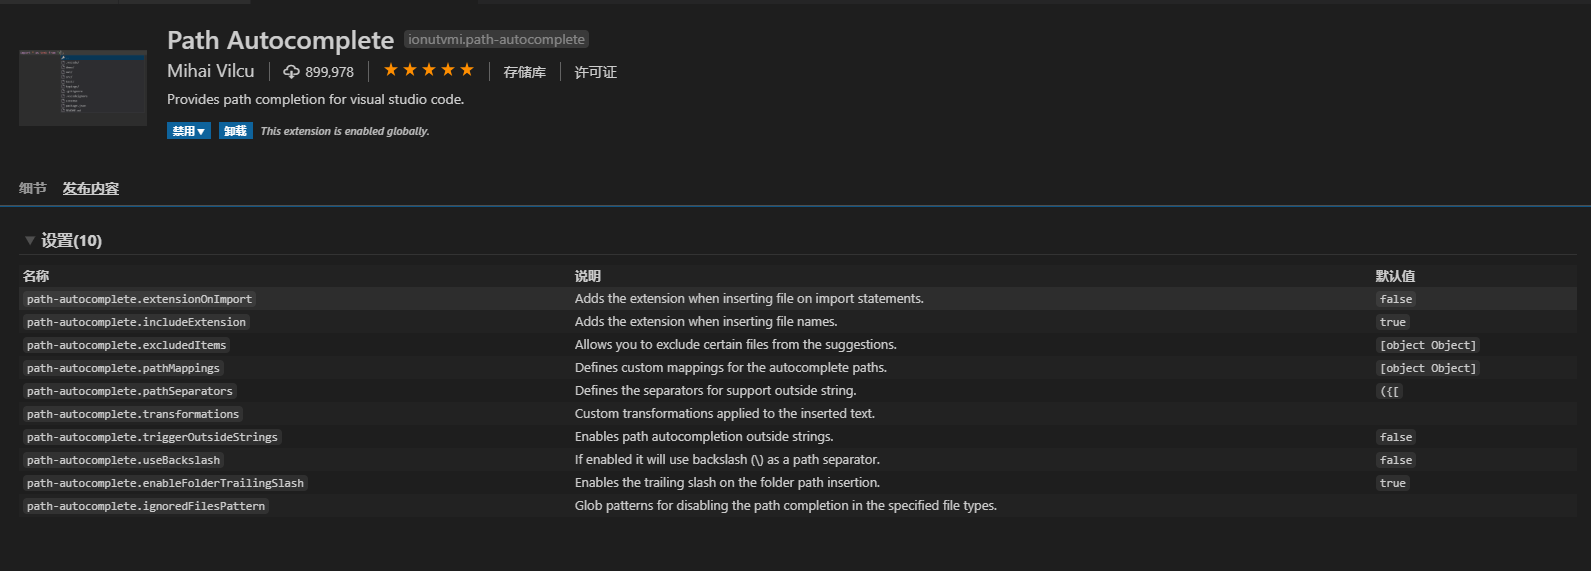Click the download count cloud icon
Screen dimensions: 1591x571
[291, 72]
